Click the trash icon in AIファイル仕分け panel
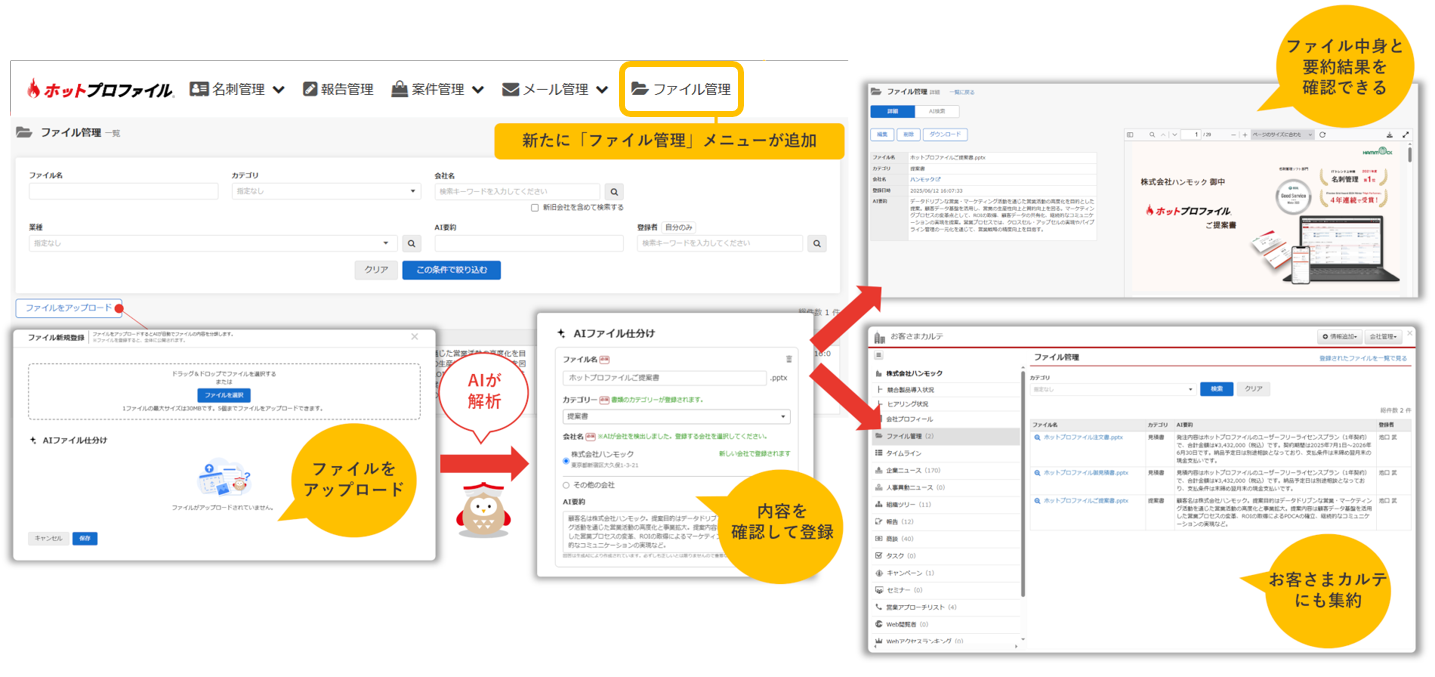 [x=788, y=359]
